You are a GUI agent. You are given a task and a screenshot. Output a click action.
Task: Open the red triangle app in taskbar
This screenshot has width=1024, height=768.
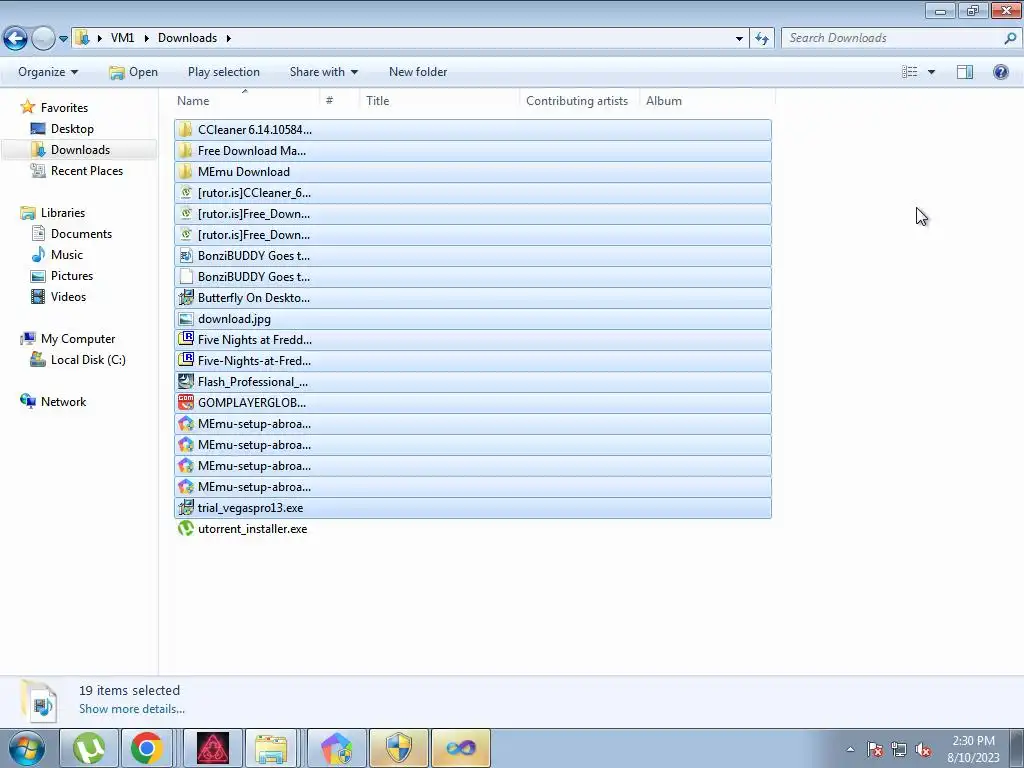pos(213,748)
